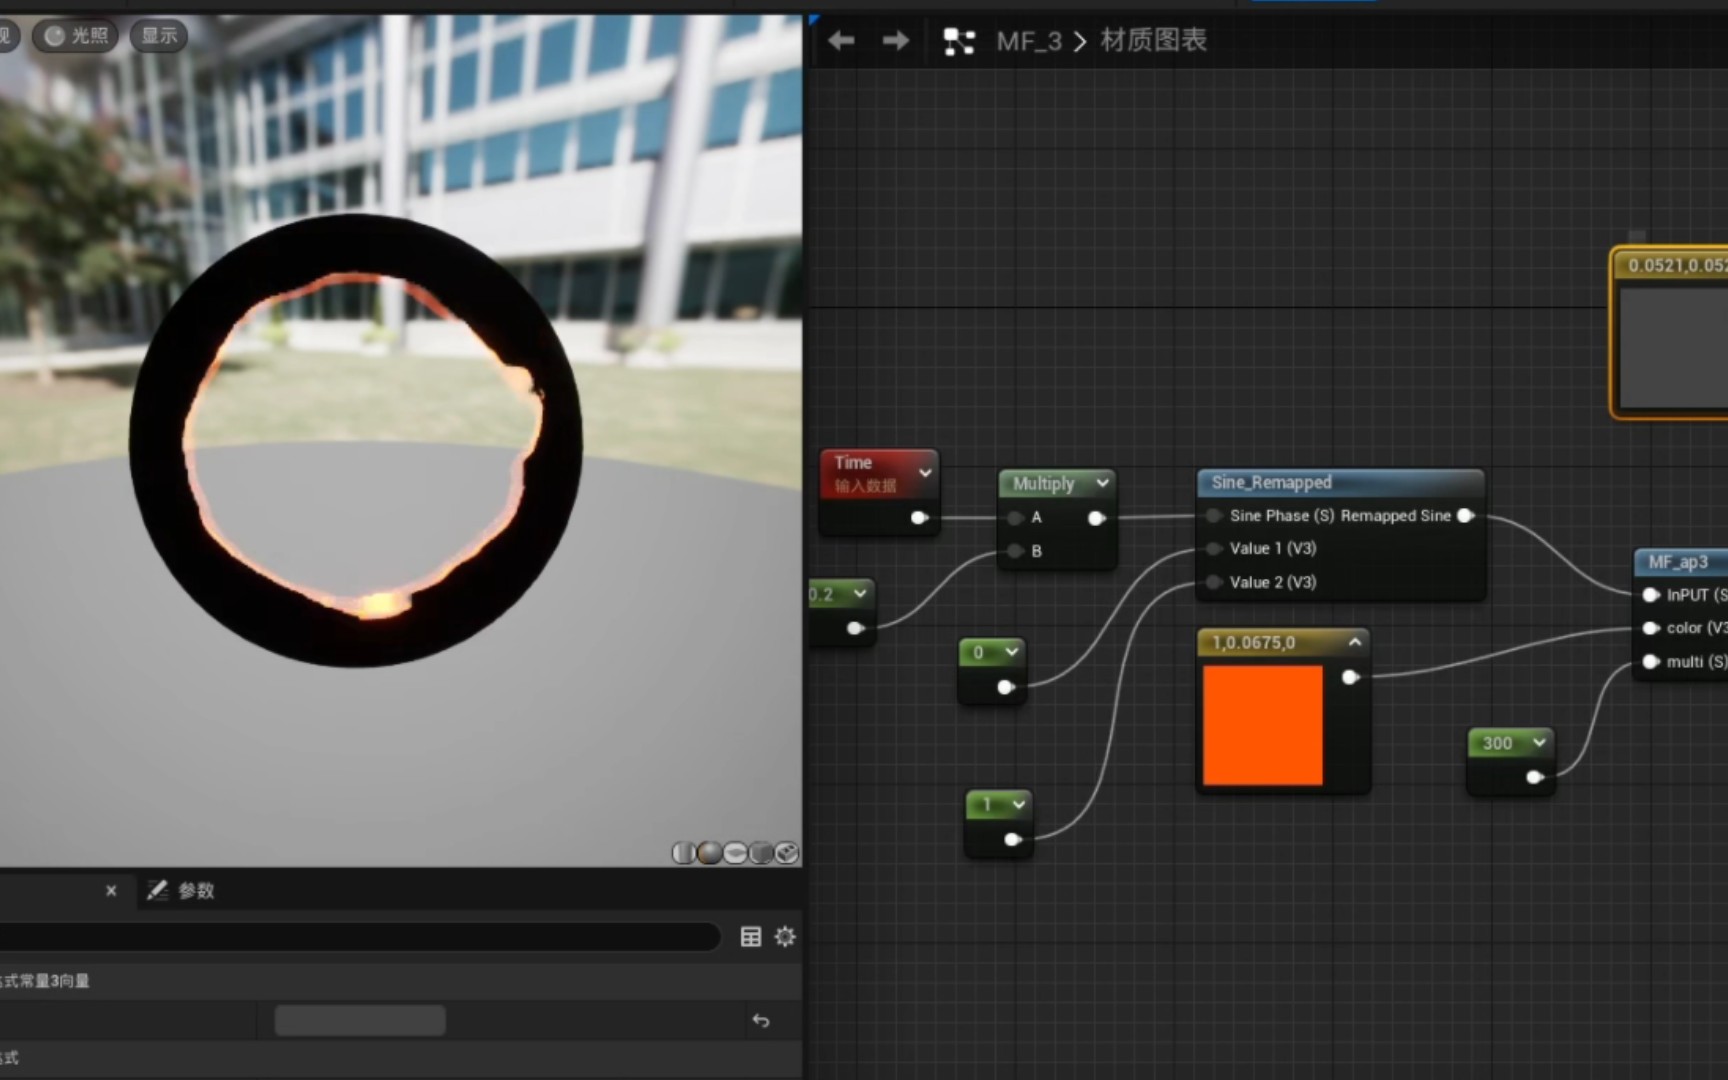Click the Value 2 (V3) input pin
The width and height of the screenshot is (1728, 1080).
click(1213, 582)
